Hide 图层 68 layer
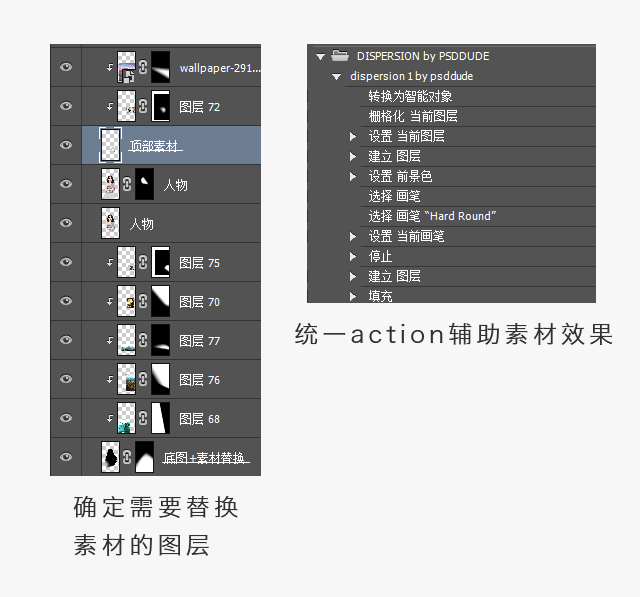Screen dimensions: 640x597 tap(66, 418)
